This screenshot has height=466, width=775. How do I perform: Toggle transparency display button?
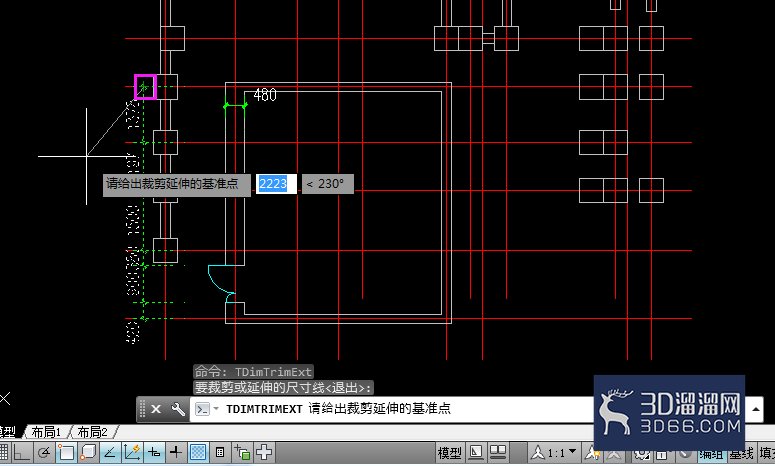coord(198,452)
